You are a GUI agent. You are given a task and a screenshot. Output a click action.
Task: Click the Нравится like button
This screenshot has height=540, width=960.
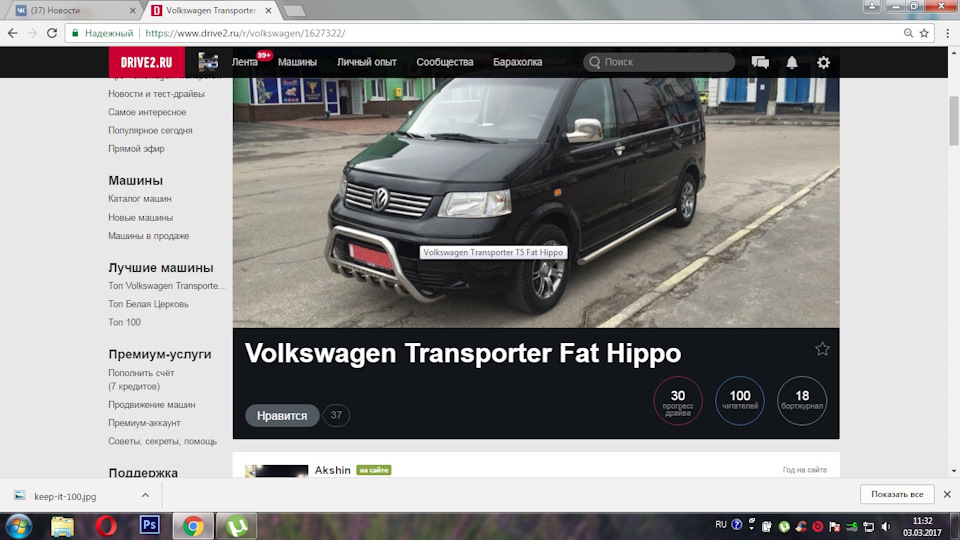pyautogui.click(x=282, y=416)
